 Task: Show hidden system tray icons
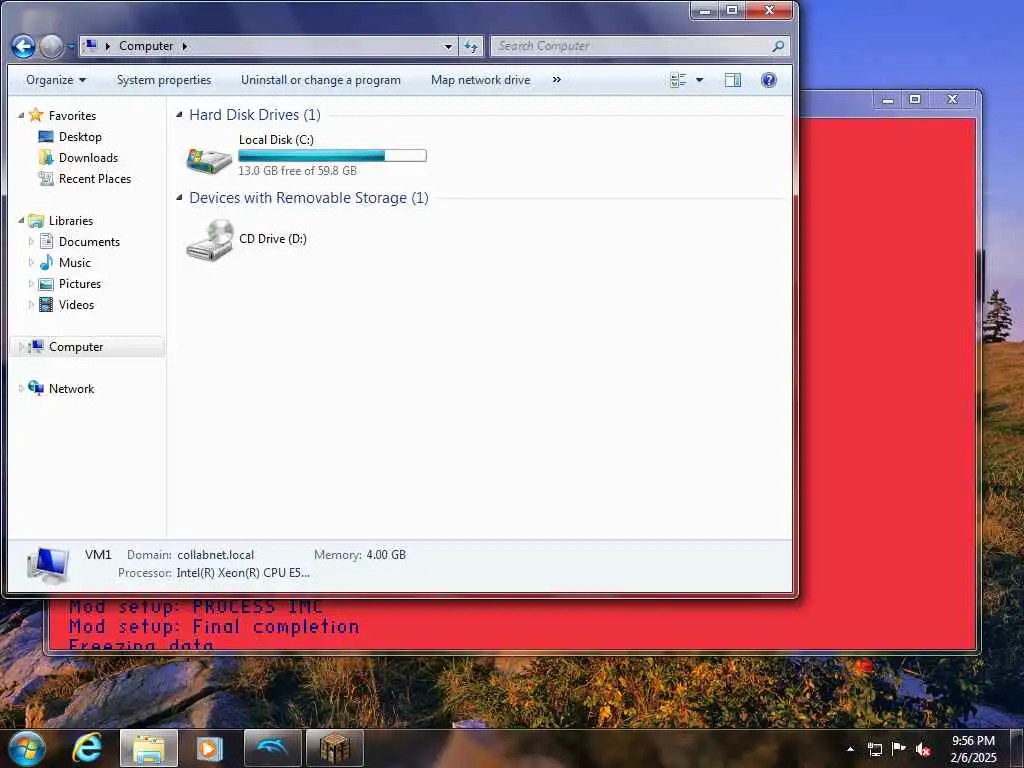pyautogui.click(x=850, y=749)
